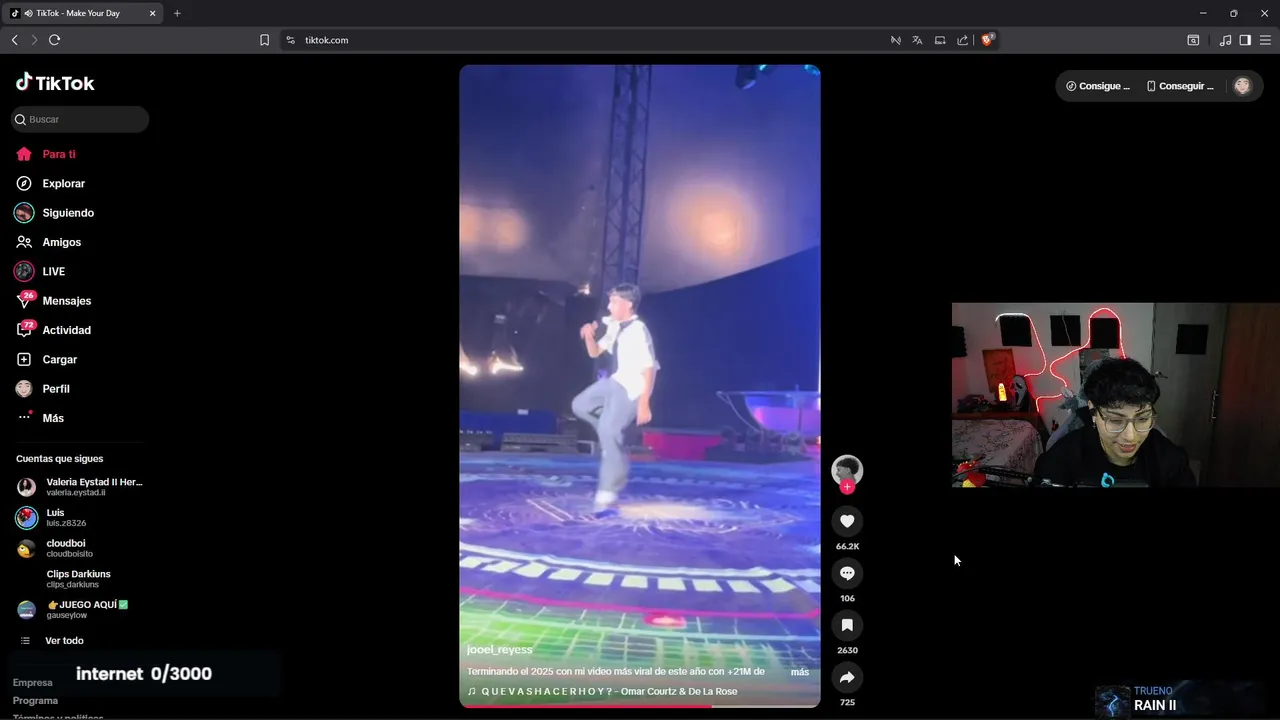This screenshot has height=720, width=1280.
Task: Toggle the browser sidebar panel
Action: coord(1245,40)
